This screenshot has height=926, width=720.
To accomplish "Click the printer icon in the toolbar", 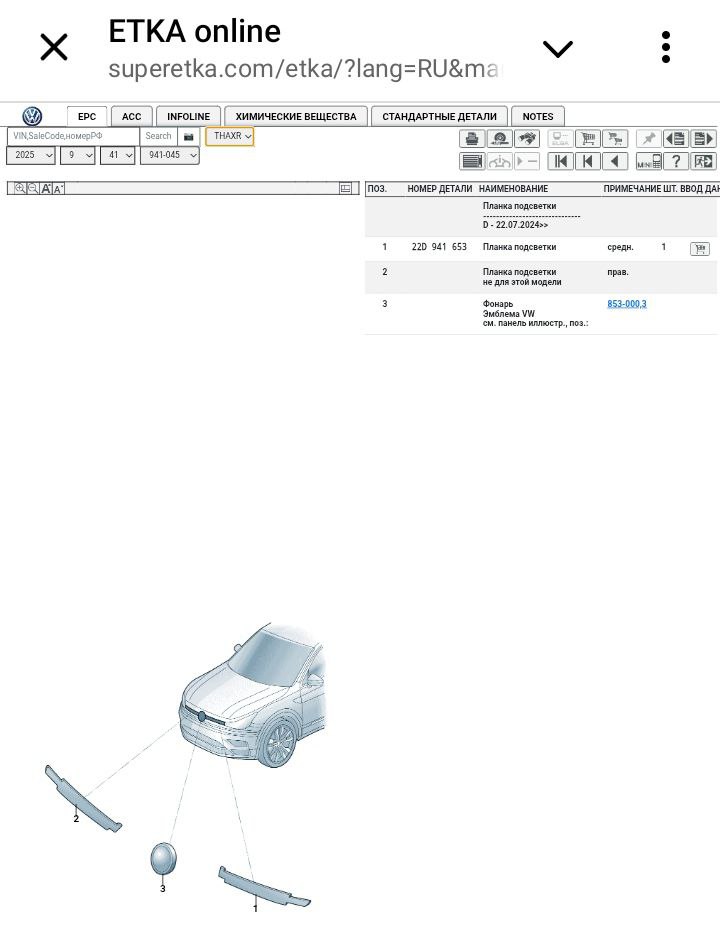I will point(472,139).
